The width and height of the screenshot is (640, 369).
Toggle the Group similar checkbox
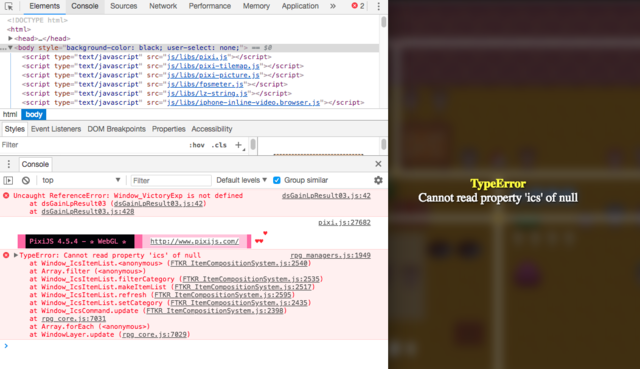coord(277,180)
